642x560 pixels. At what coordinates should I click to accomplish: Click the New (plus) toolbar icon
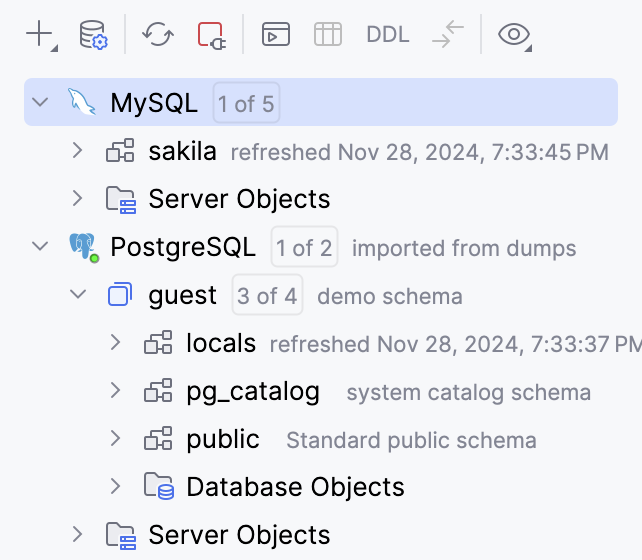[x=39, y=34]
